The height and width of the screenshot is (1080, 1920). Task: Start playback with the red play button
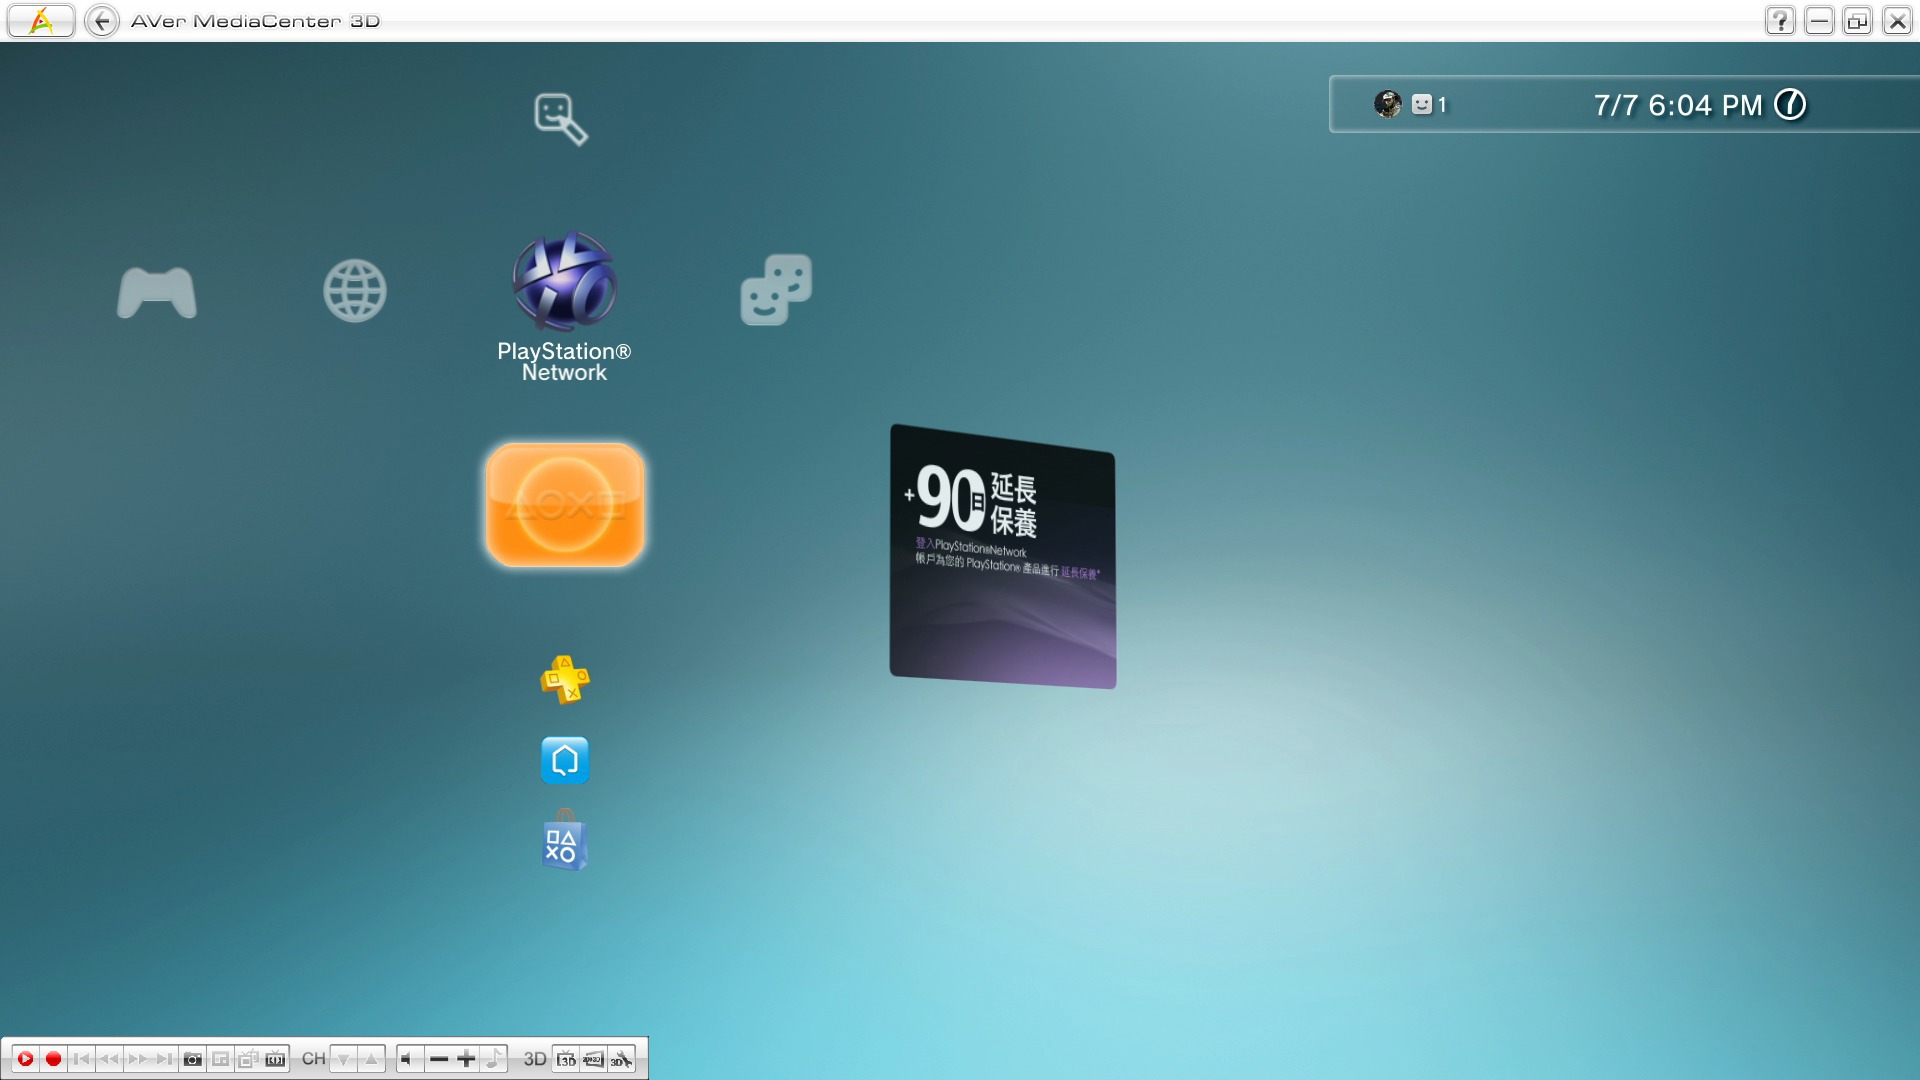coord(26,1059)
